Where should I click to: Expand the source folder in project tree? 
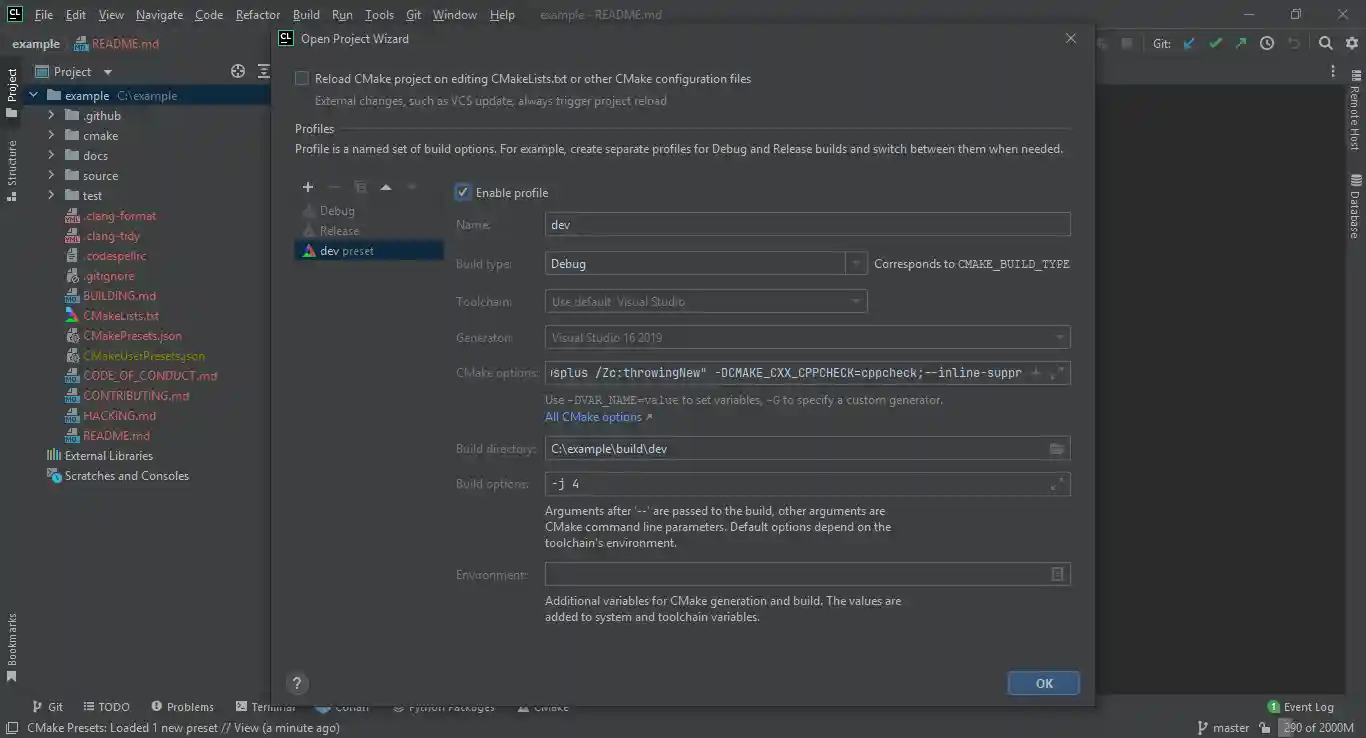tap(51, 175)
